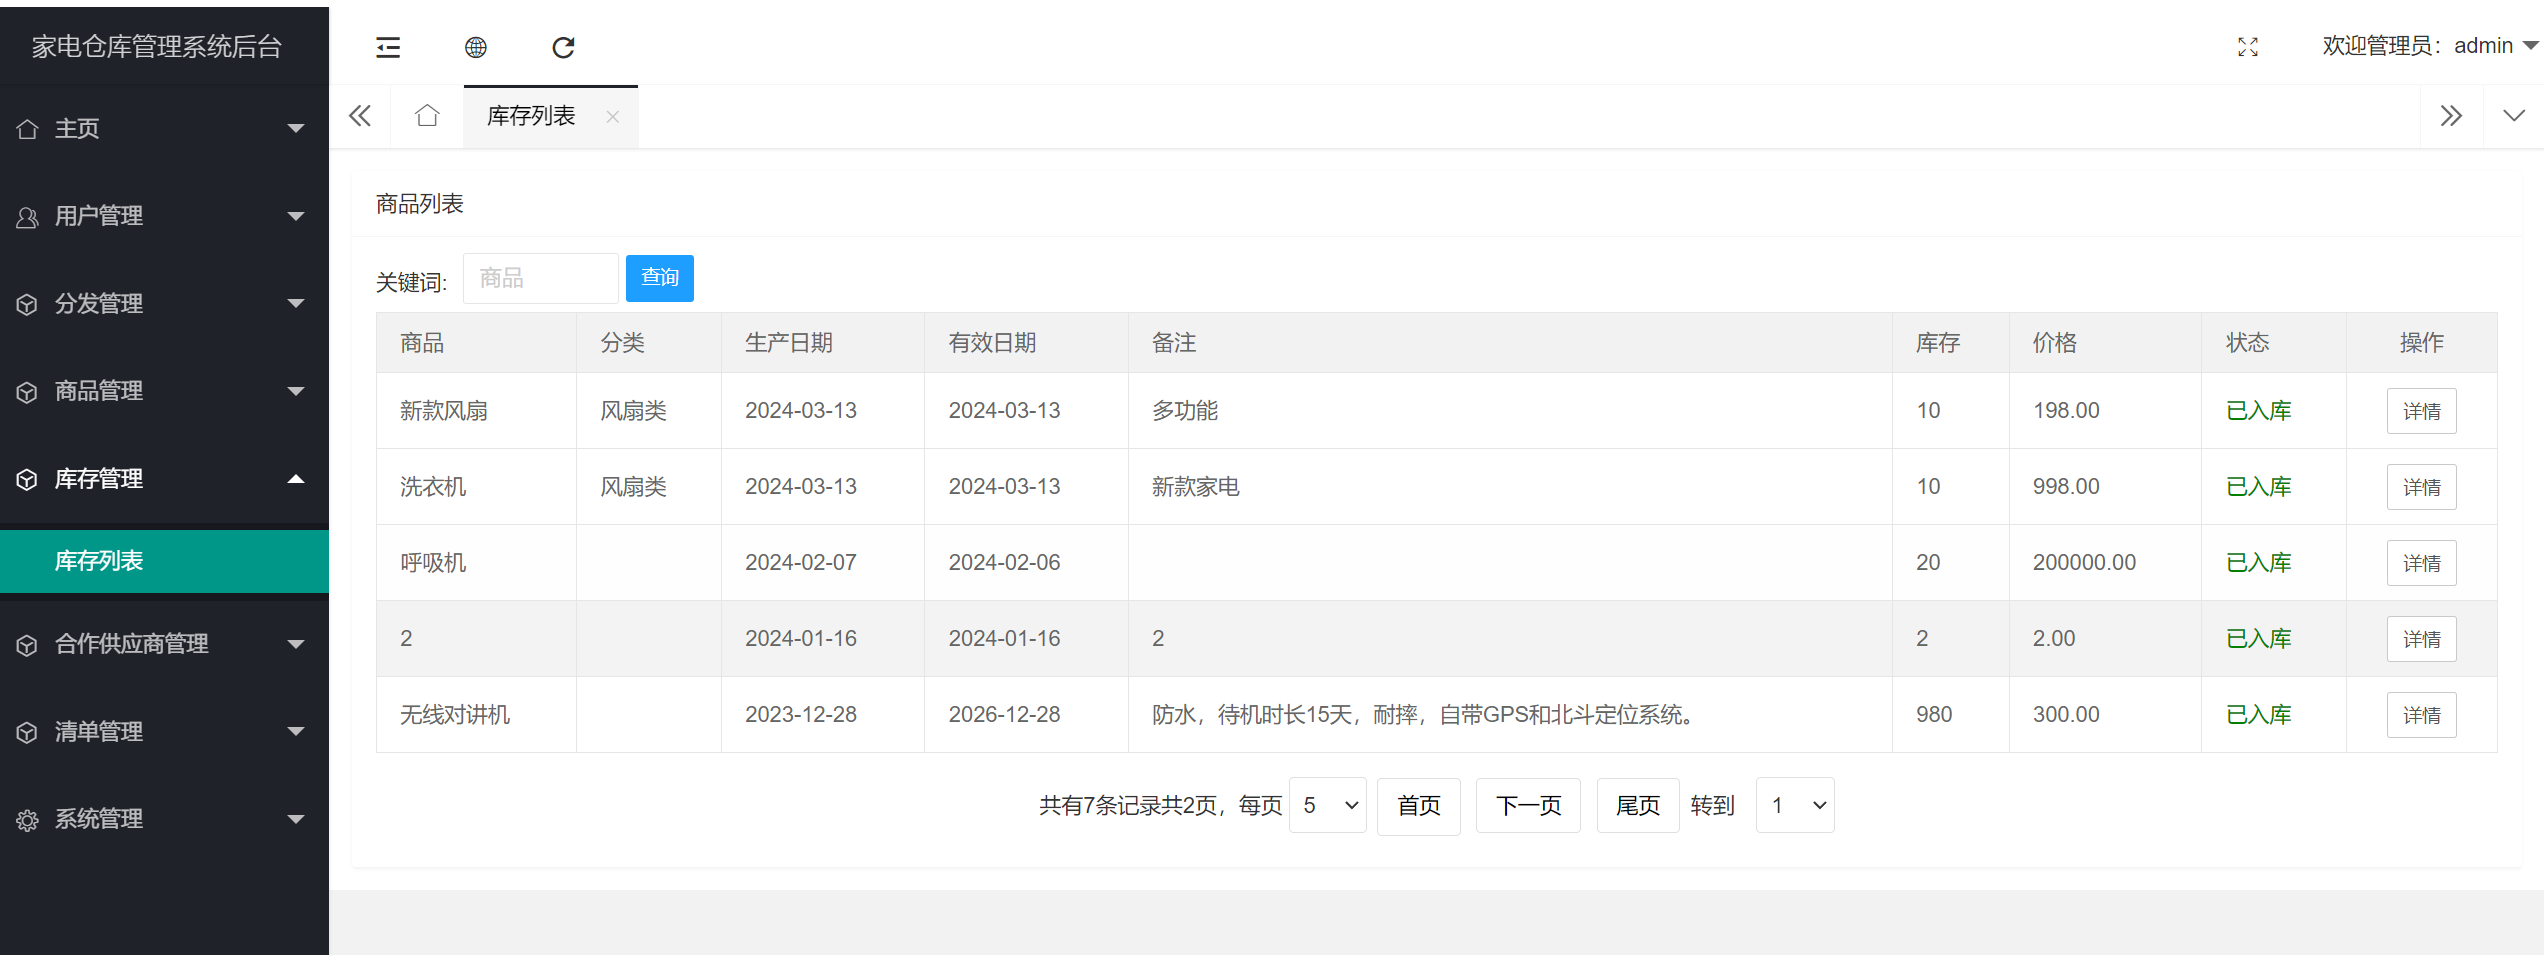Select the 库存列表 tab
This screenshot has width=2544, height=955.
[530, 115]
